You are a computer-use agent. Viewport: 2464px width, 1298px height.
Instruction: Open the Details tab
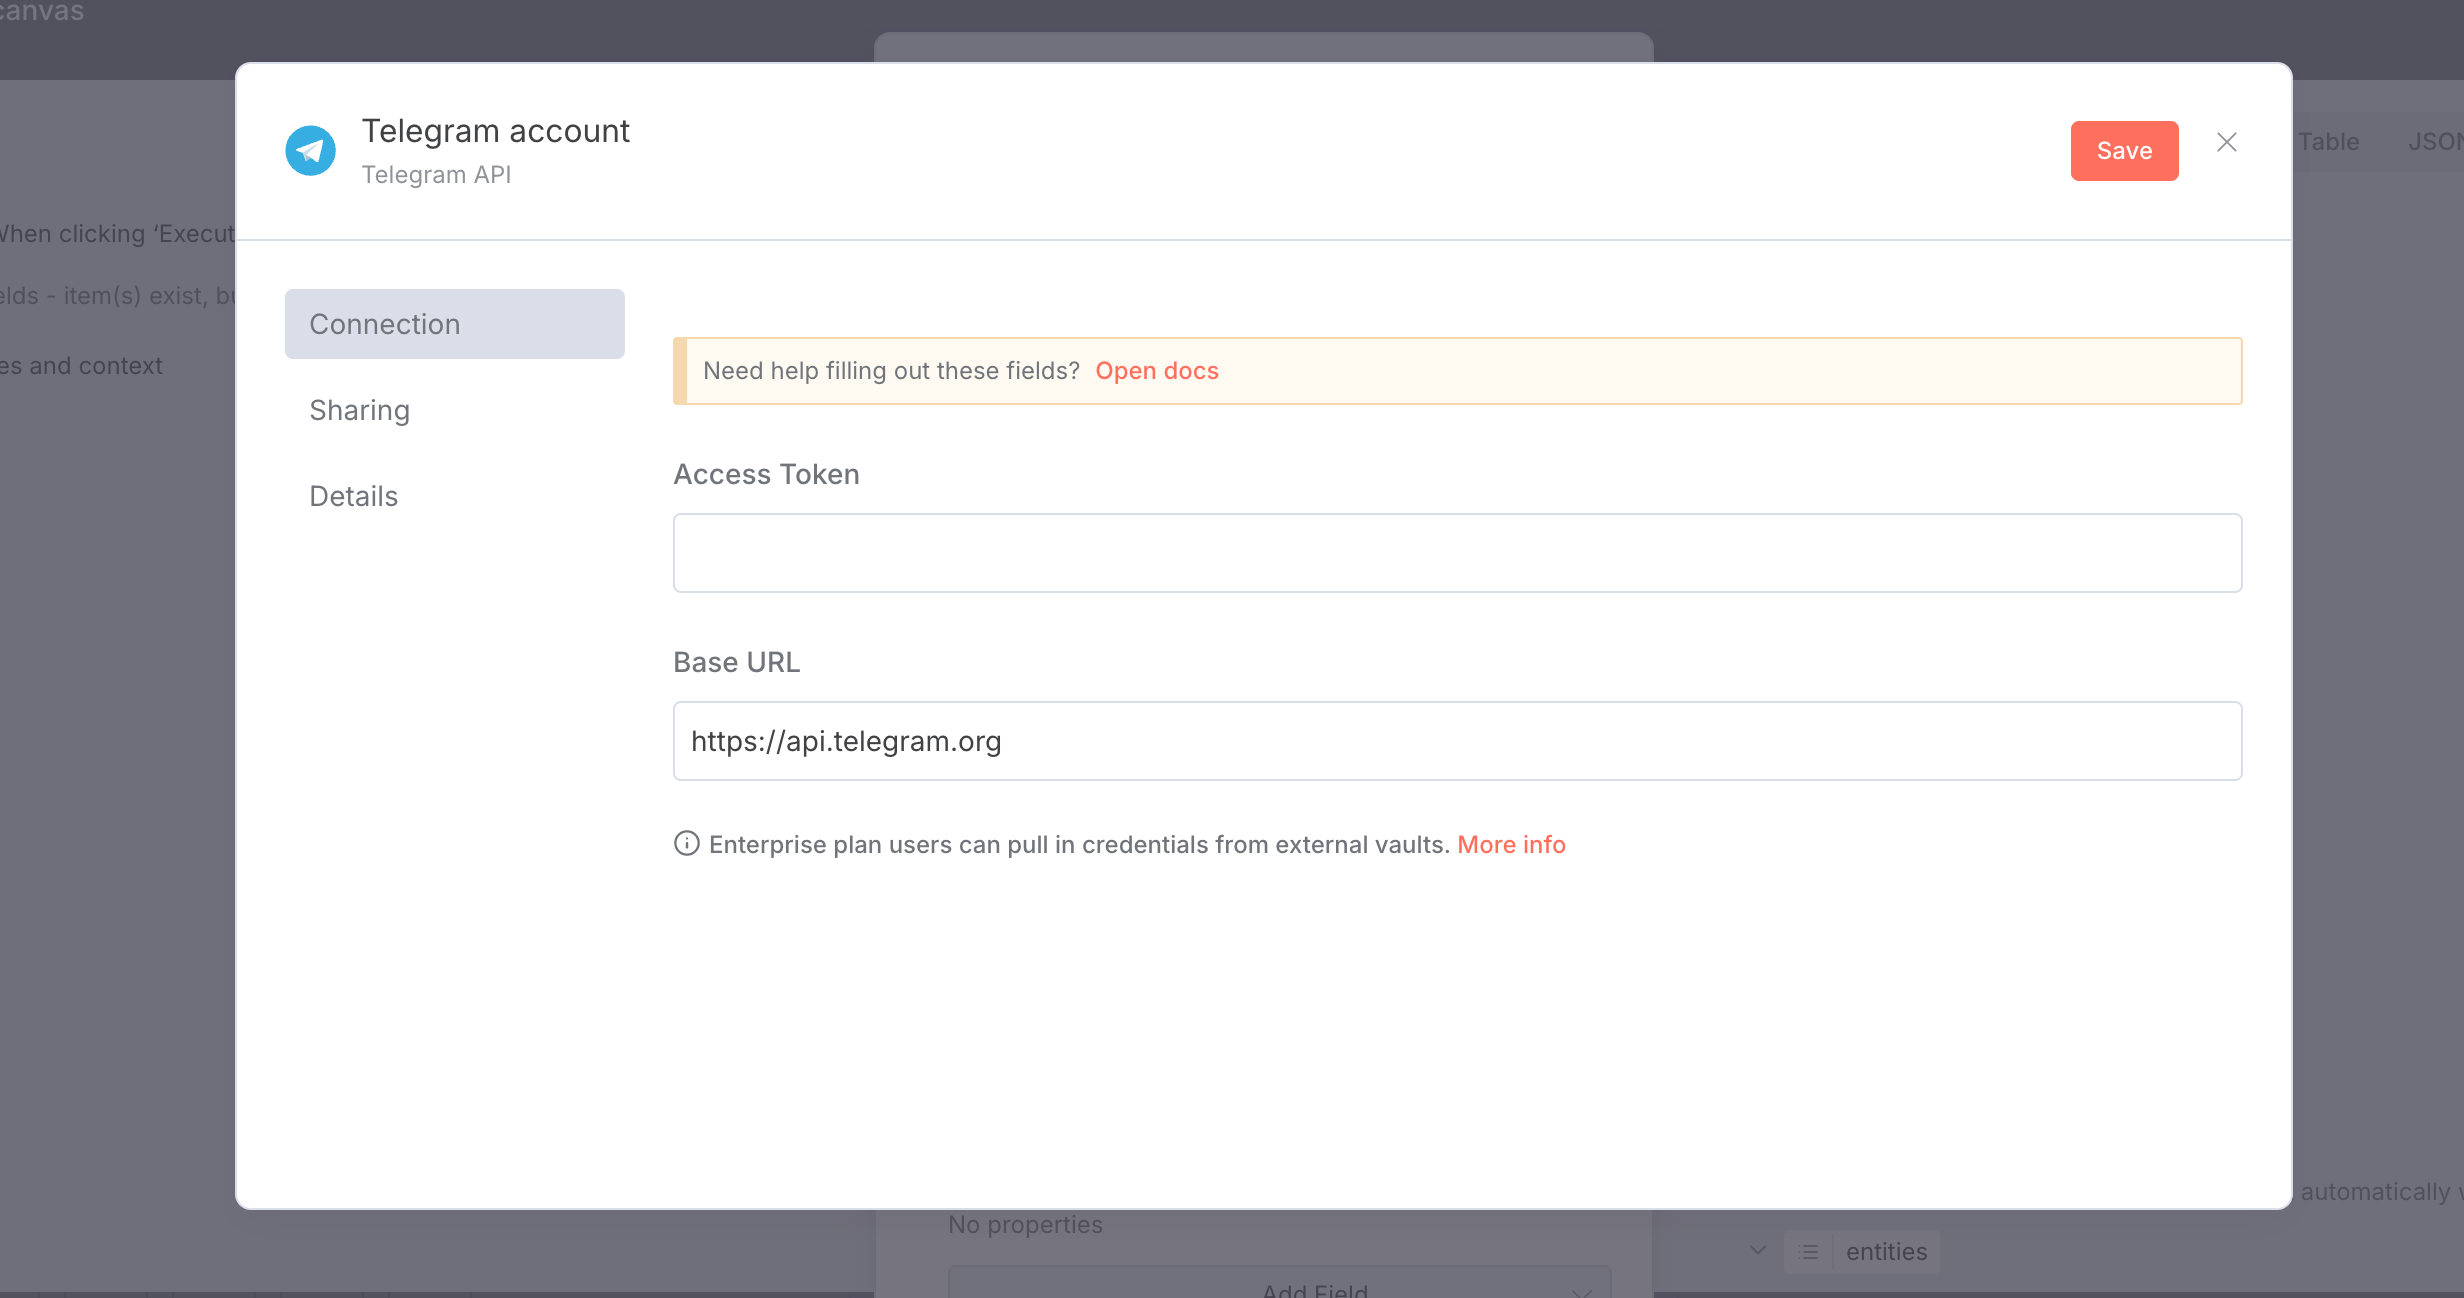pos(353,496)
